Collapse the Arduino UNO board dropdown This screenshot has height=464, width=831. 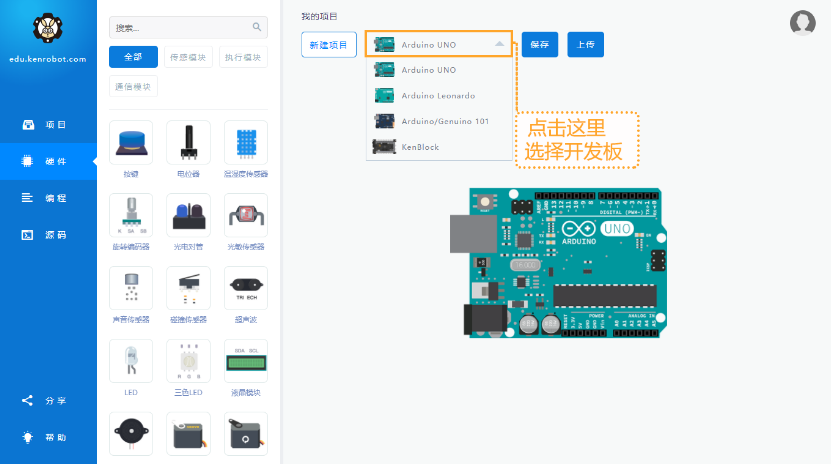coord(498,44)
